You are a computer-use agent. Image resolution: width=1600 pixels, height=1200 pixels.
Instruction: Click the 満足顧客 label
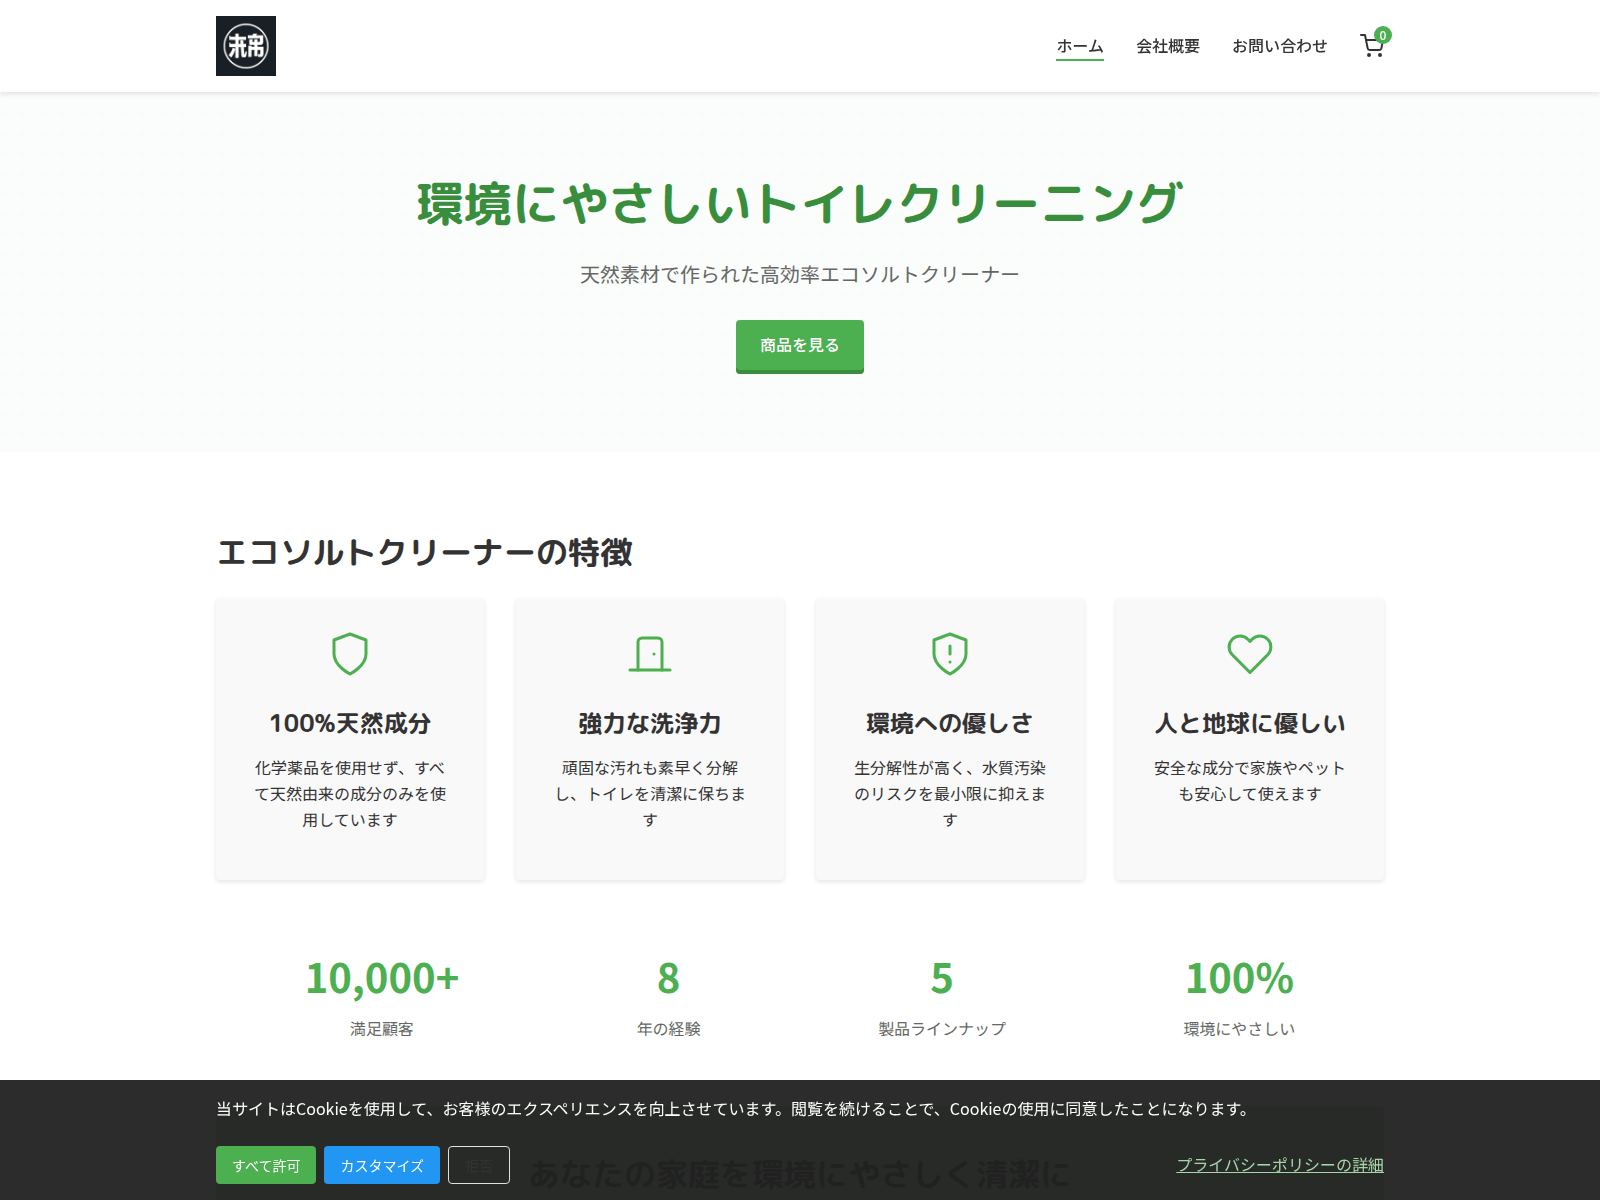(x=382, y=1029)
